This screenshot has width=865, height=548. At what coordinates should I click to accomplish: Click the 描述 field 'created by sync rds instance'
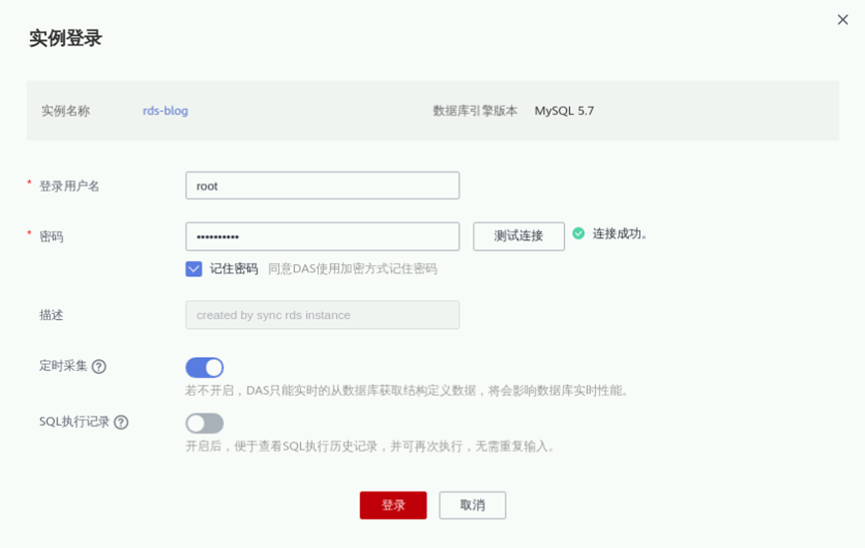(322, 315)
